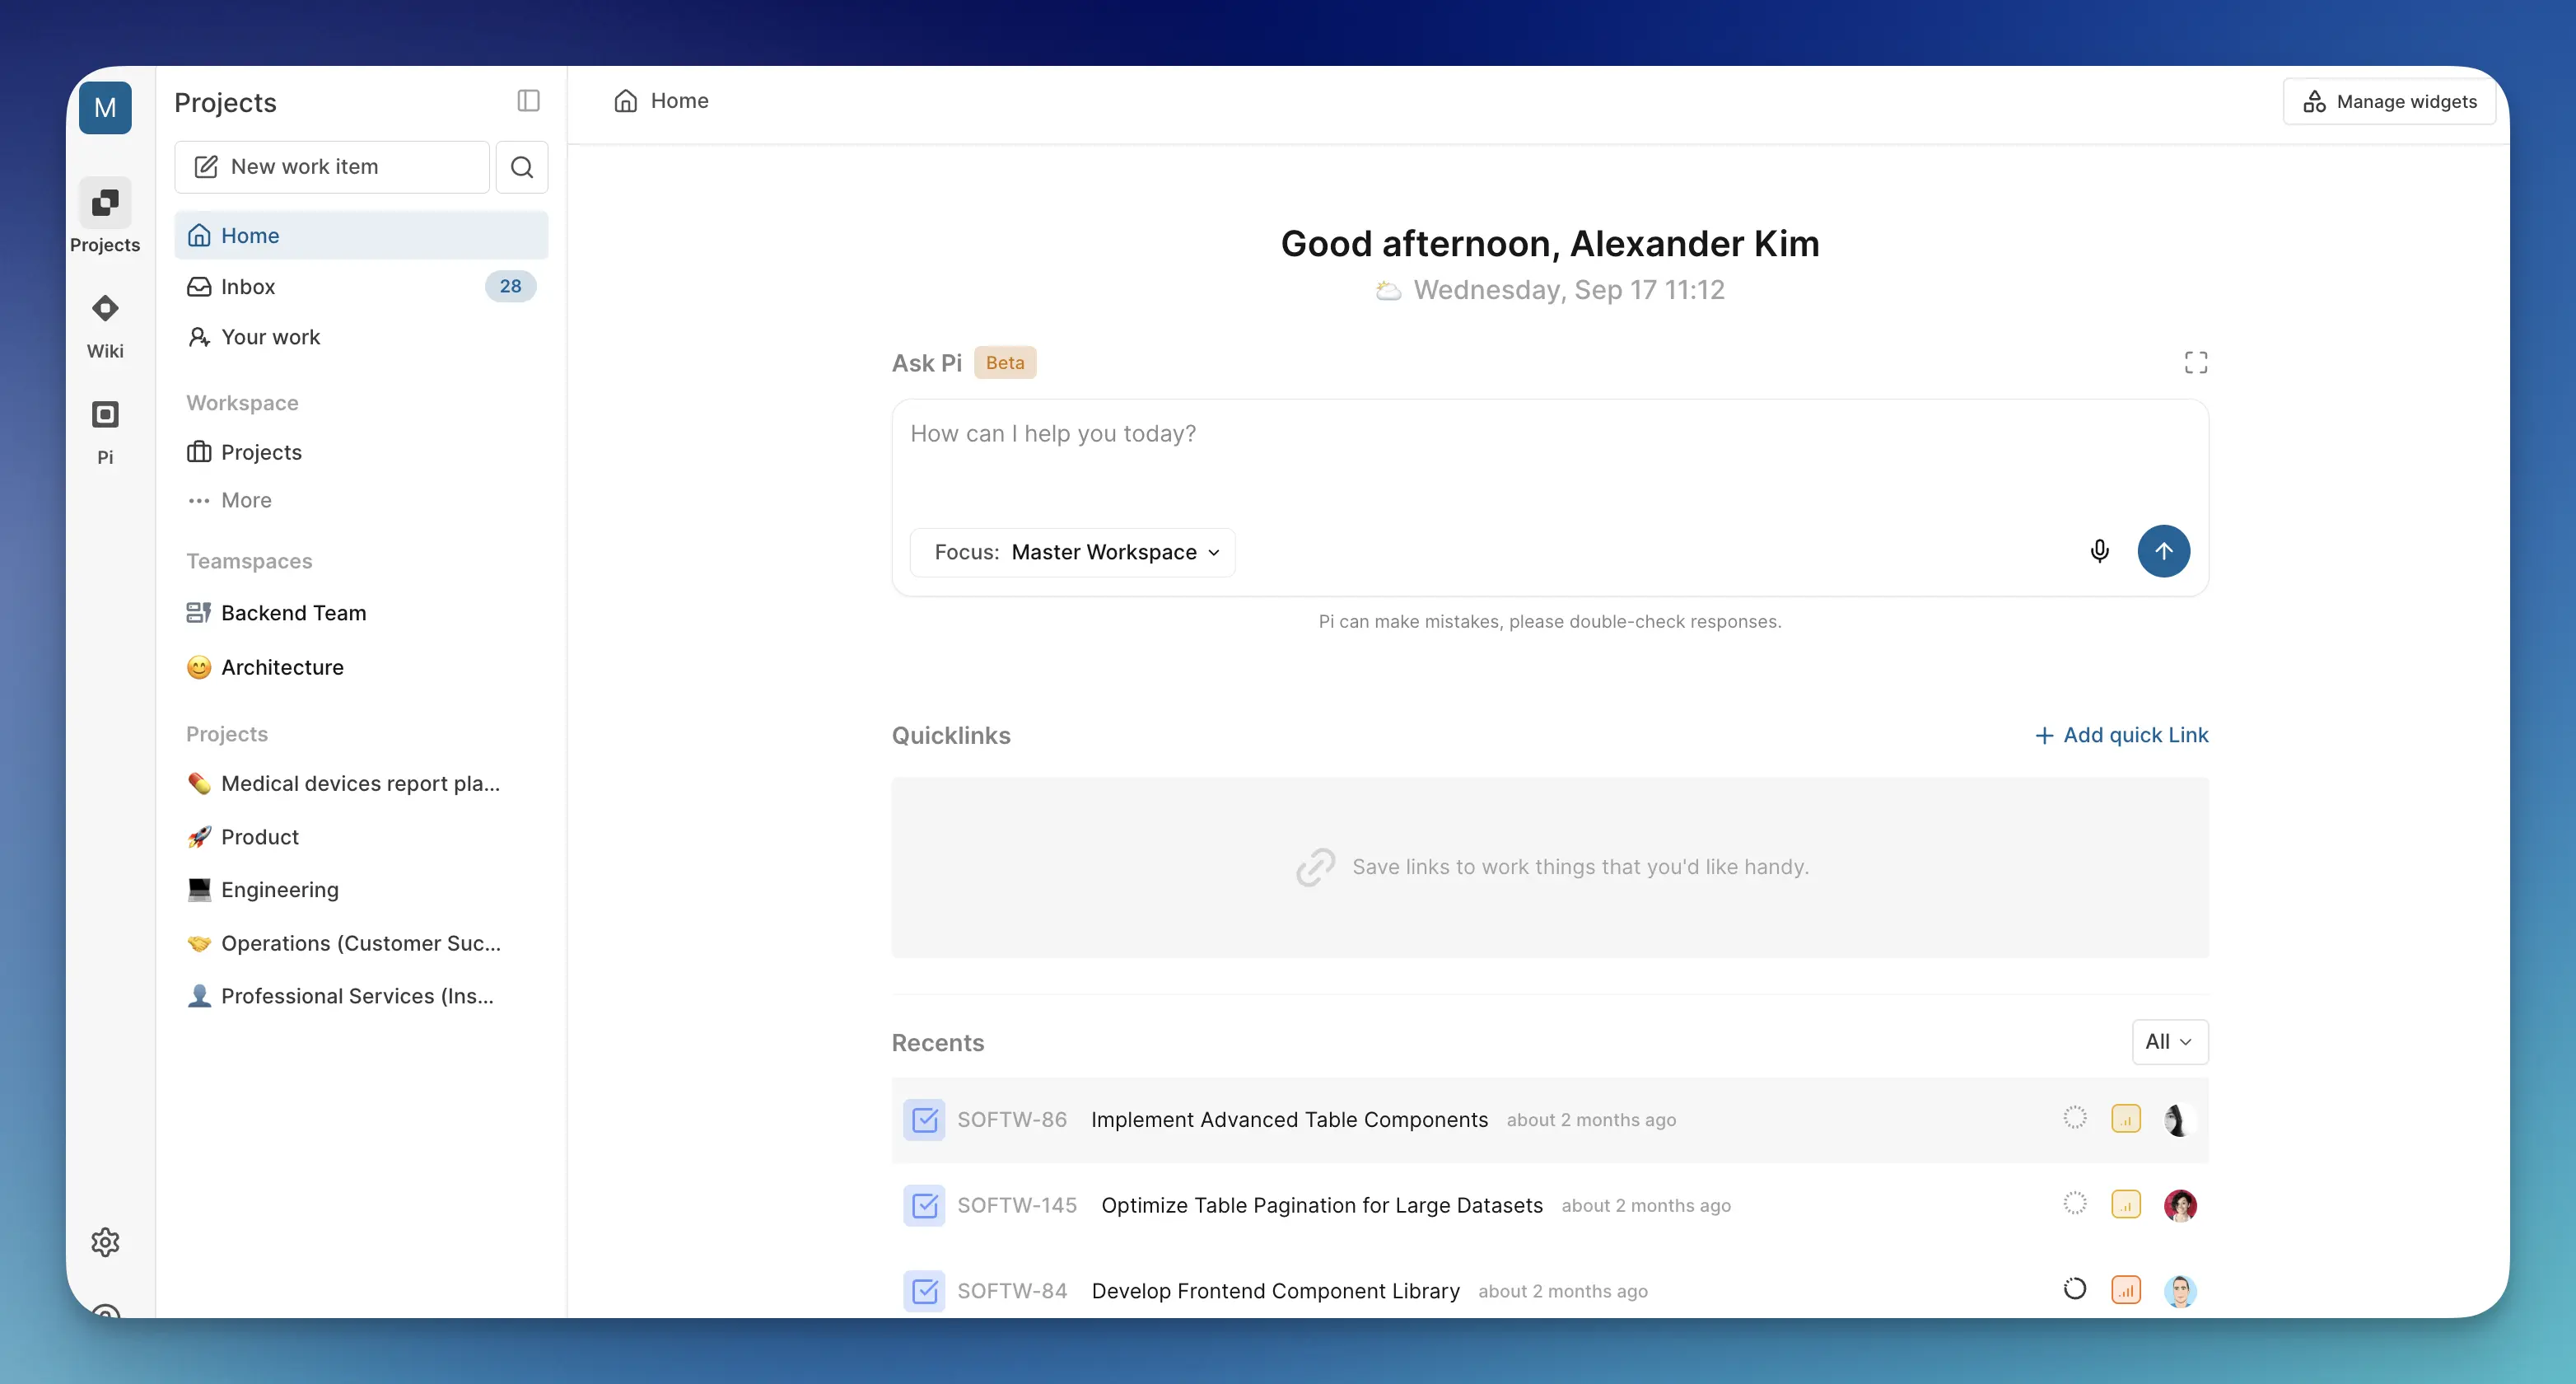Open Operations (Customer Suc... project

point(361,943)
